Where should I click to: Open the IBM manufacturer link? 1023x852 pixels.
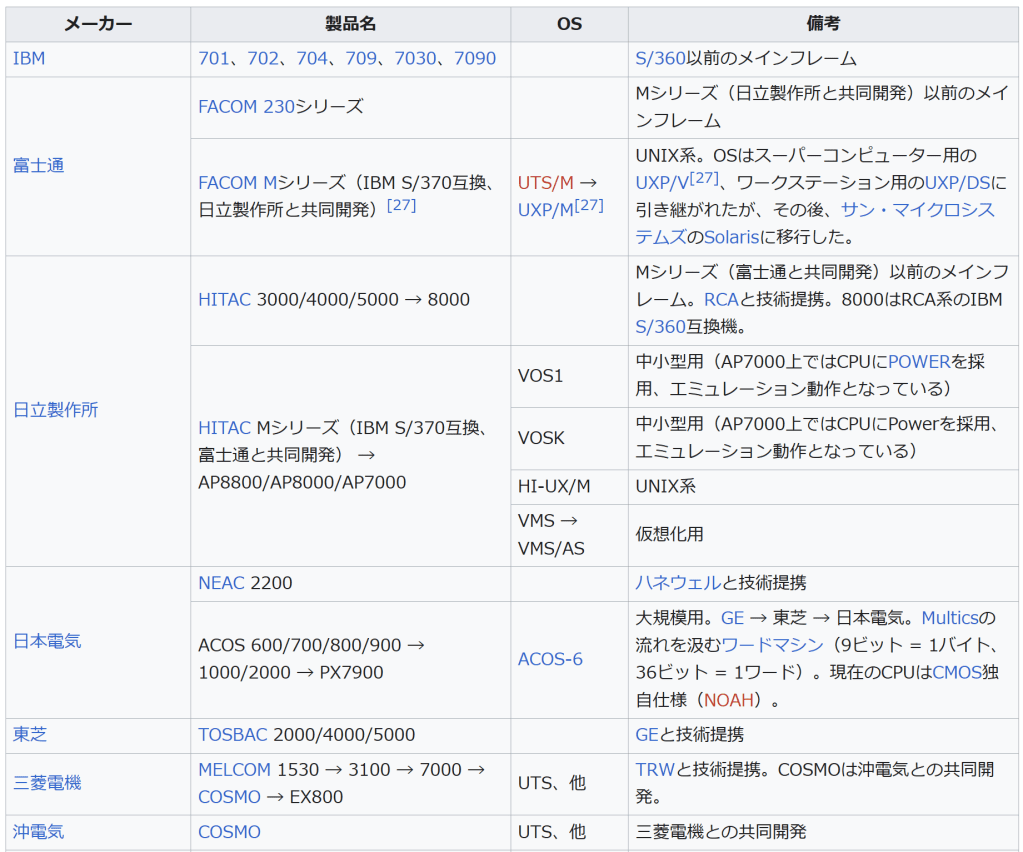click(29, 59)
